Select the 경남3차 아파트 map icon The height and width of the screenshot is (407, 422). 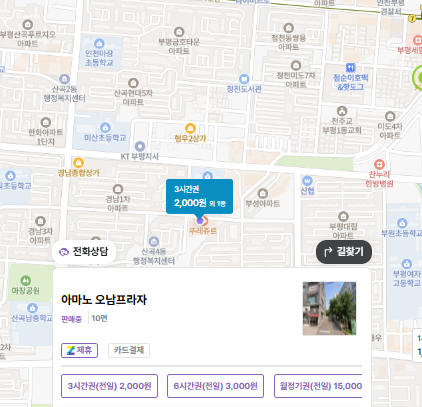[40, 221]
